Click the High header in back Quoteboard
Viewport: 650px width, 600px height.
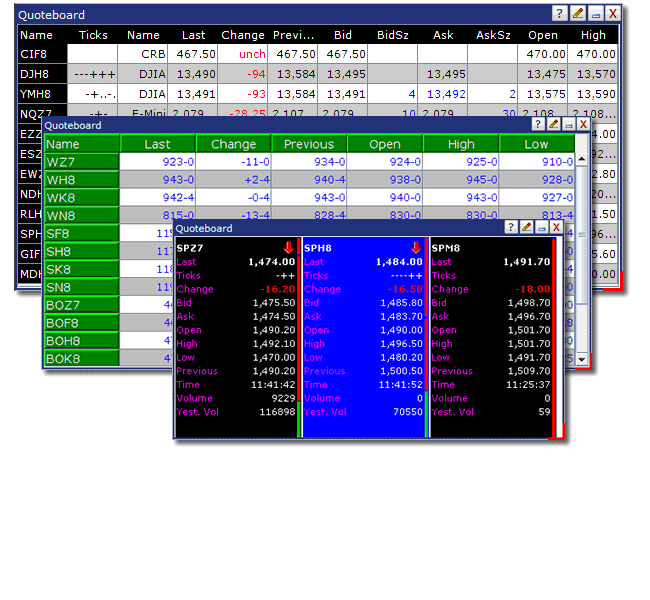593,35
